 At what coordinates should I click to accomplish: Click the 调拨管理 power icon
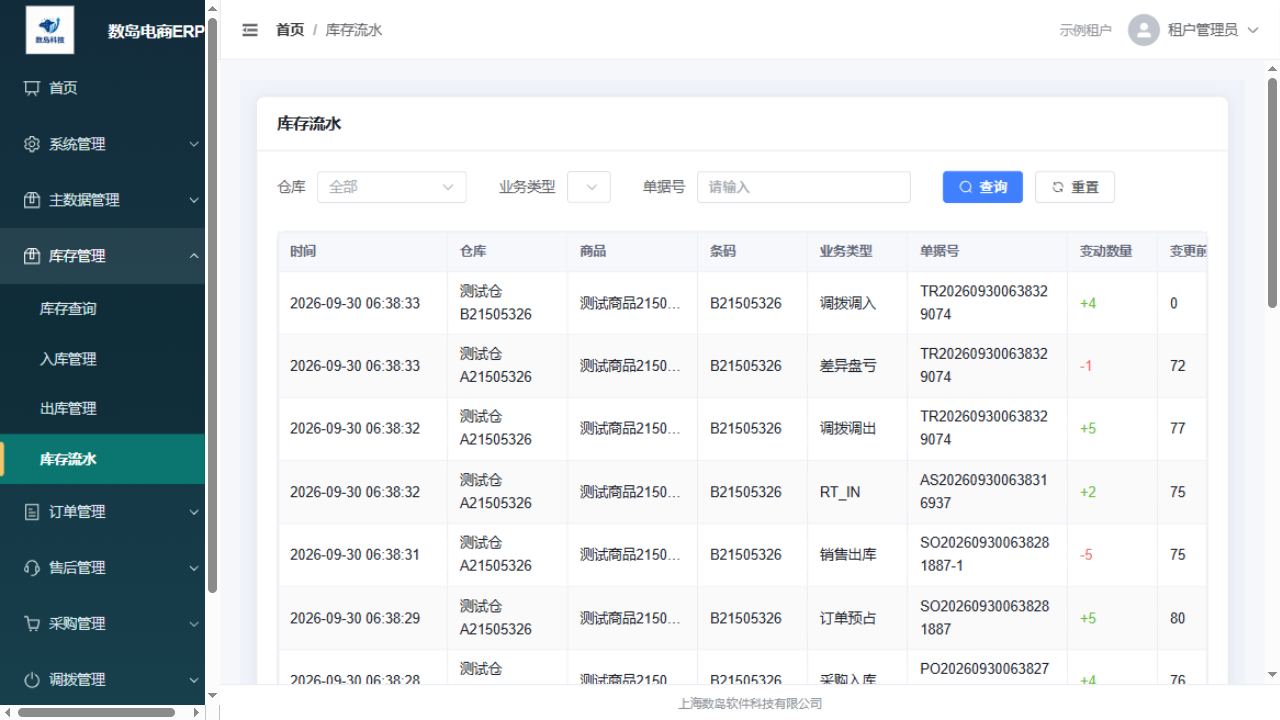pyautogui.click(x=32, y=680)
